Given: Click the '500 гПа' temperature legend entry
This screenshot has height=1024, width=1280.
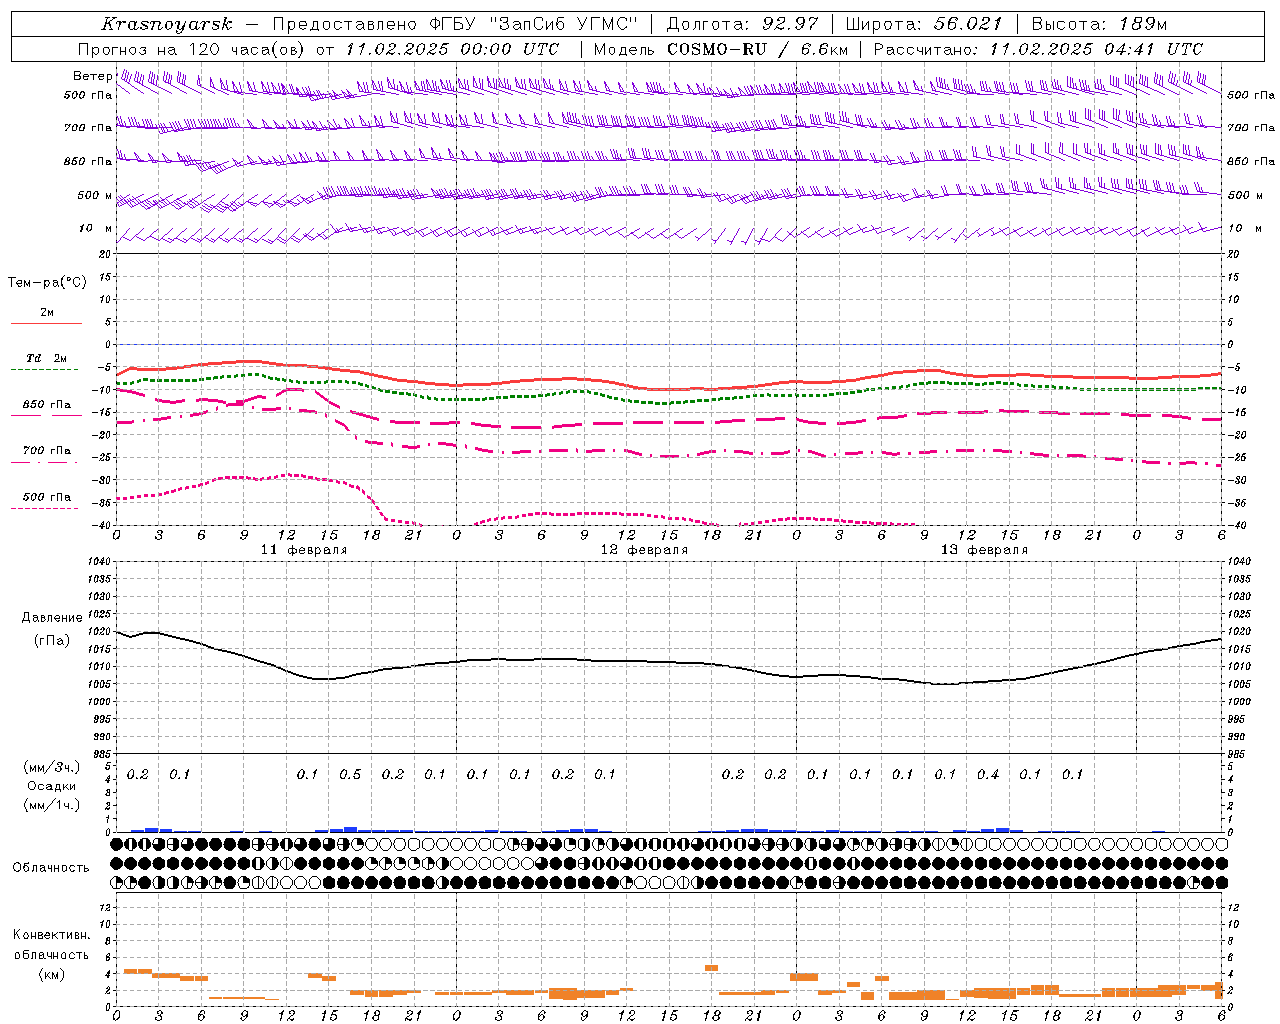Looking at the screenshot, I should pyautogui.click(x=46, y=497).
